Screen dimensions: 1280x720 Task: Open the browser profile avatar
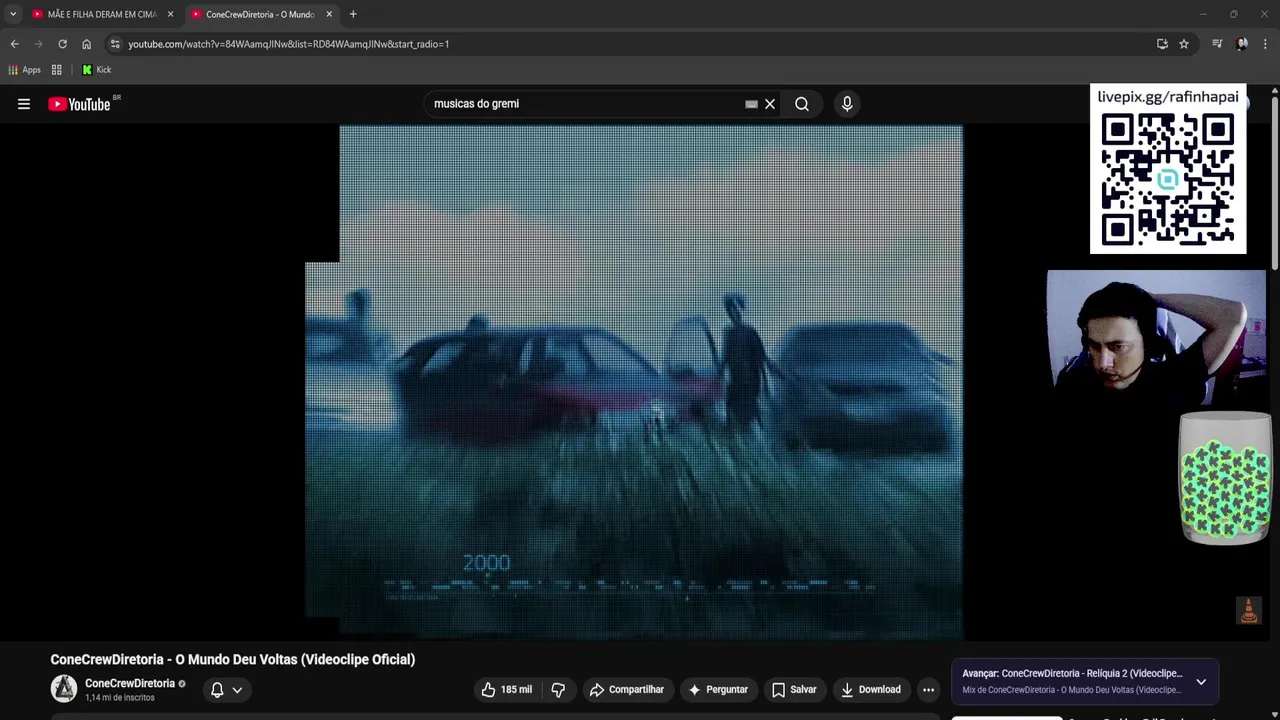click(1242, 44)
